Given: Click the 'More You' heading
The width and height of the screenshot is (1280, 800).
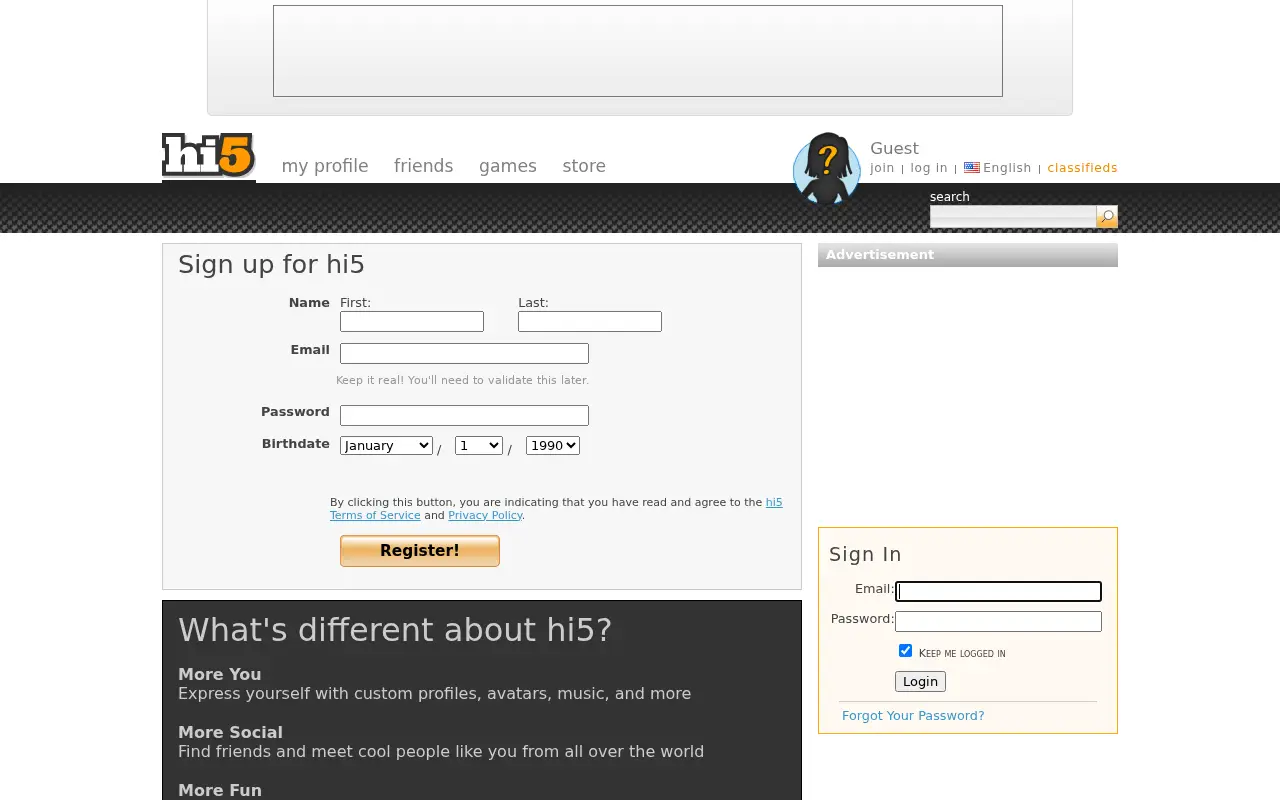Looking at the screenshot, I should (x=220, y=675).
